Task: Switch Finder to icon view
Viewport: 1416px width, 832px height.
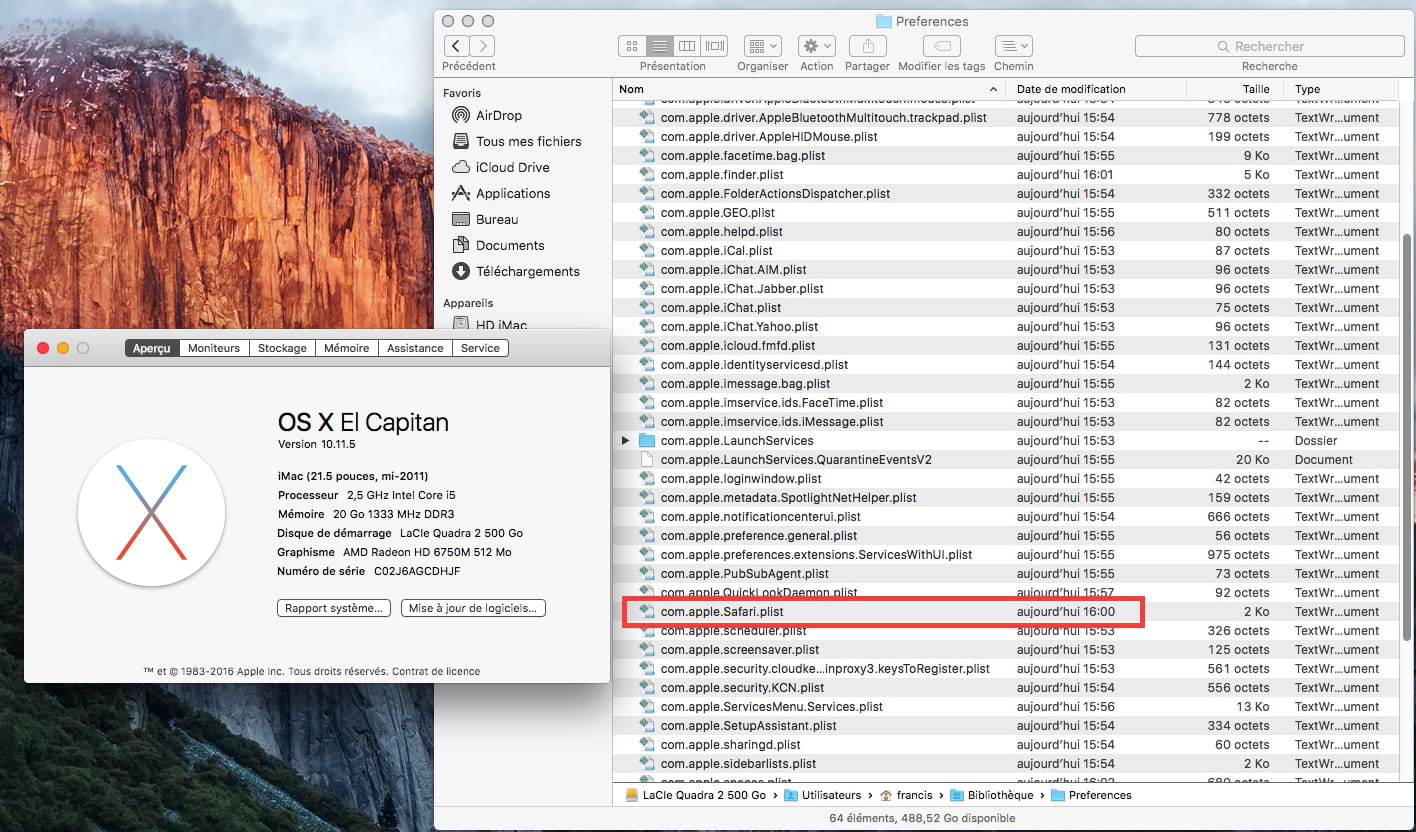Action: click(x=632, y=46)
